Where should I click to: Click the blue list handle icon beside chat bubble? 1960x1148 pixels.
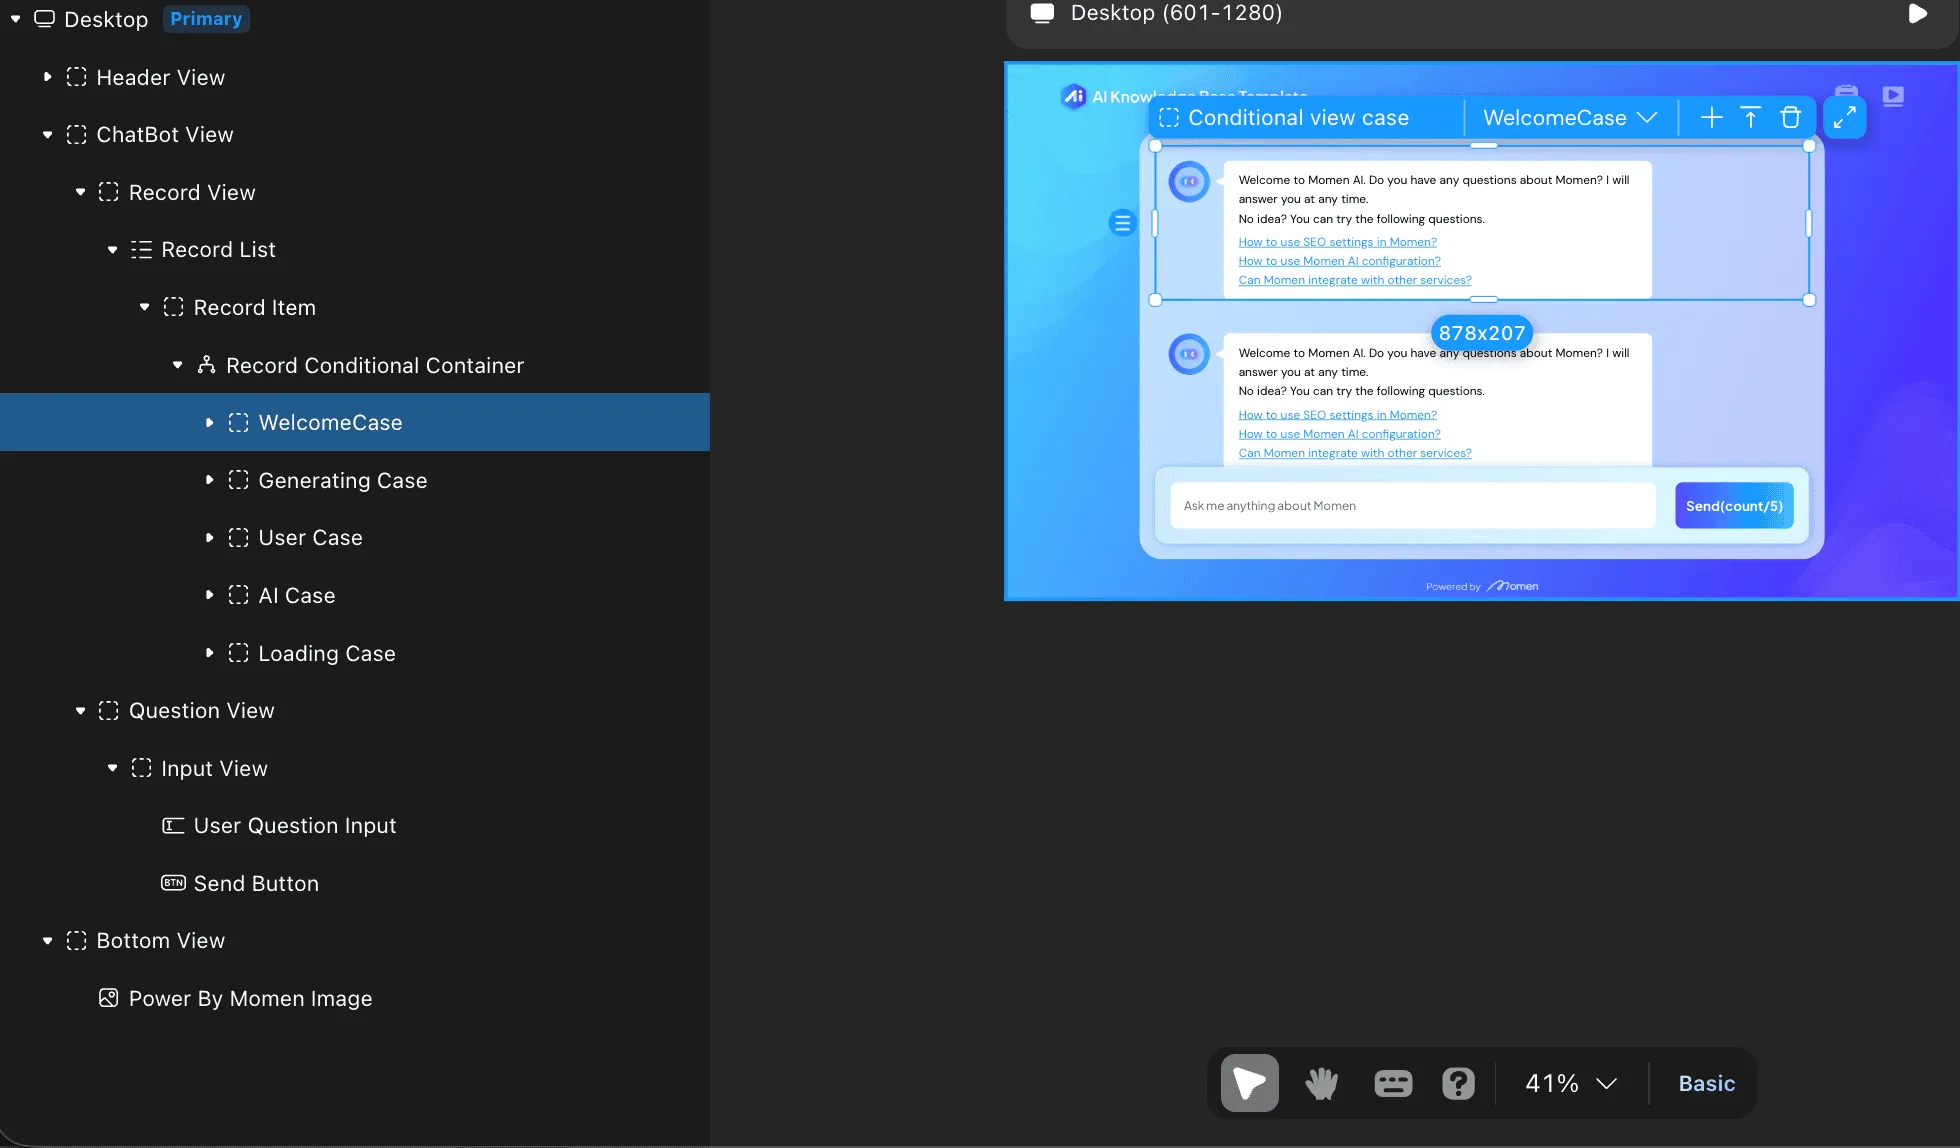click(1122, 223)
